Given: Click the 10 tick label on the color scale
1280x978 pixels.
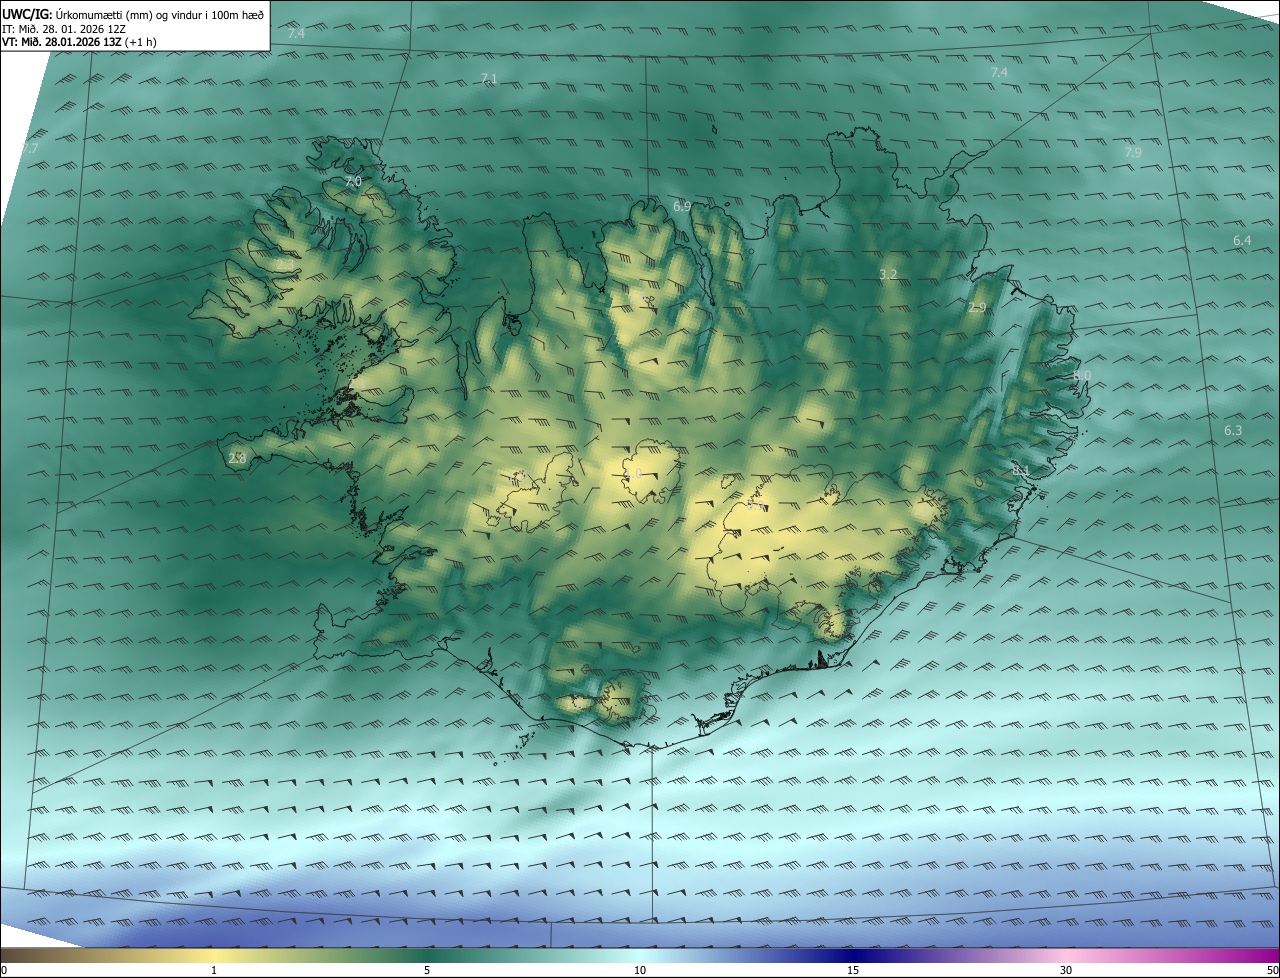Looking at the screenshot, I should tap(640, 970).
